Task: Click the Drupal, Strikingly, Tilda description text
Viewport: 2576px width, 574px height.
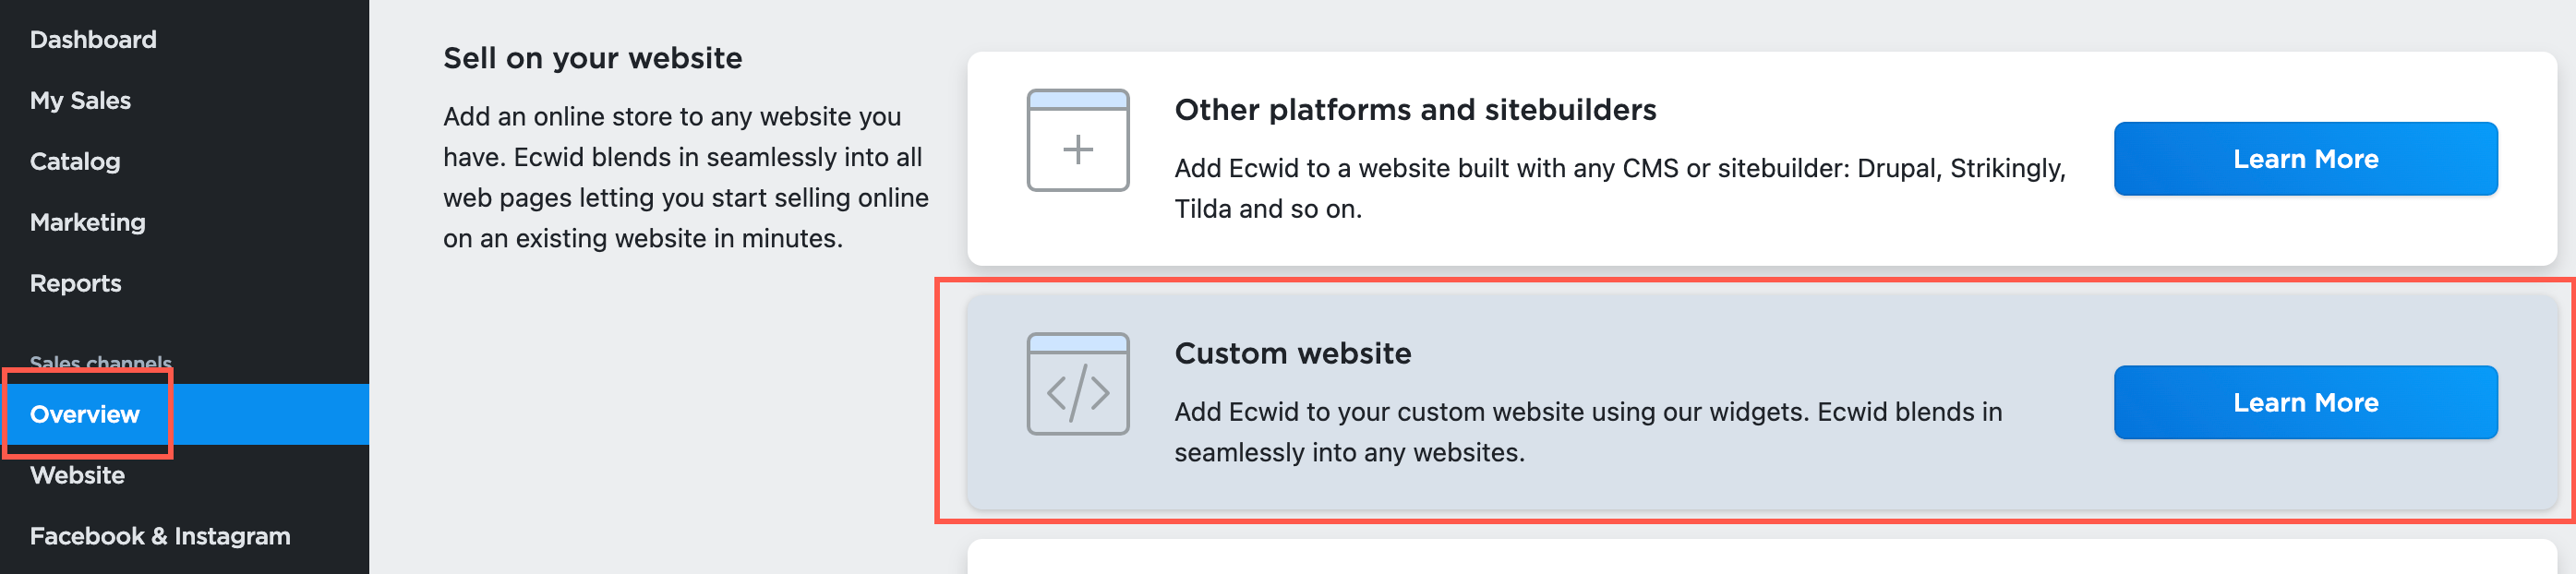Action: click(1620, 188)
